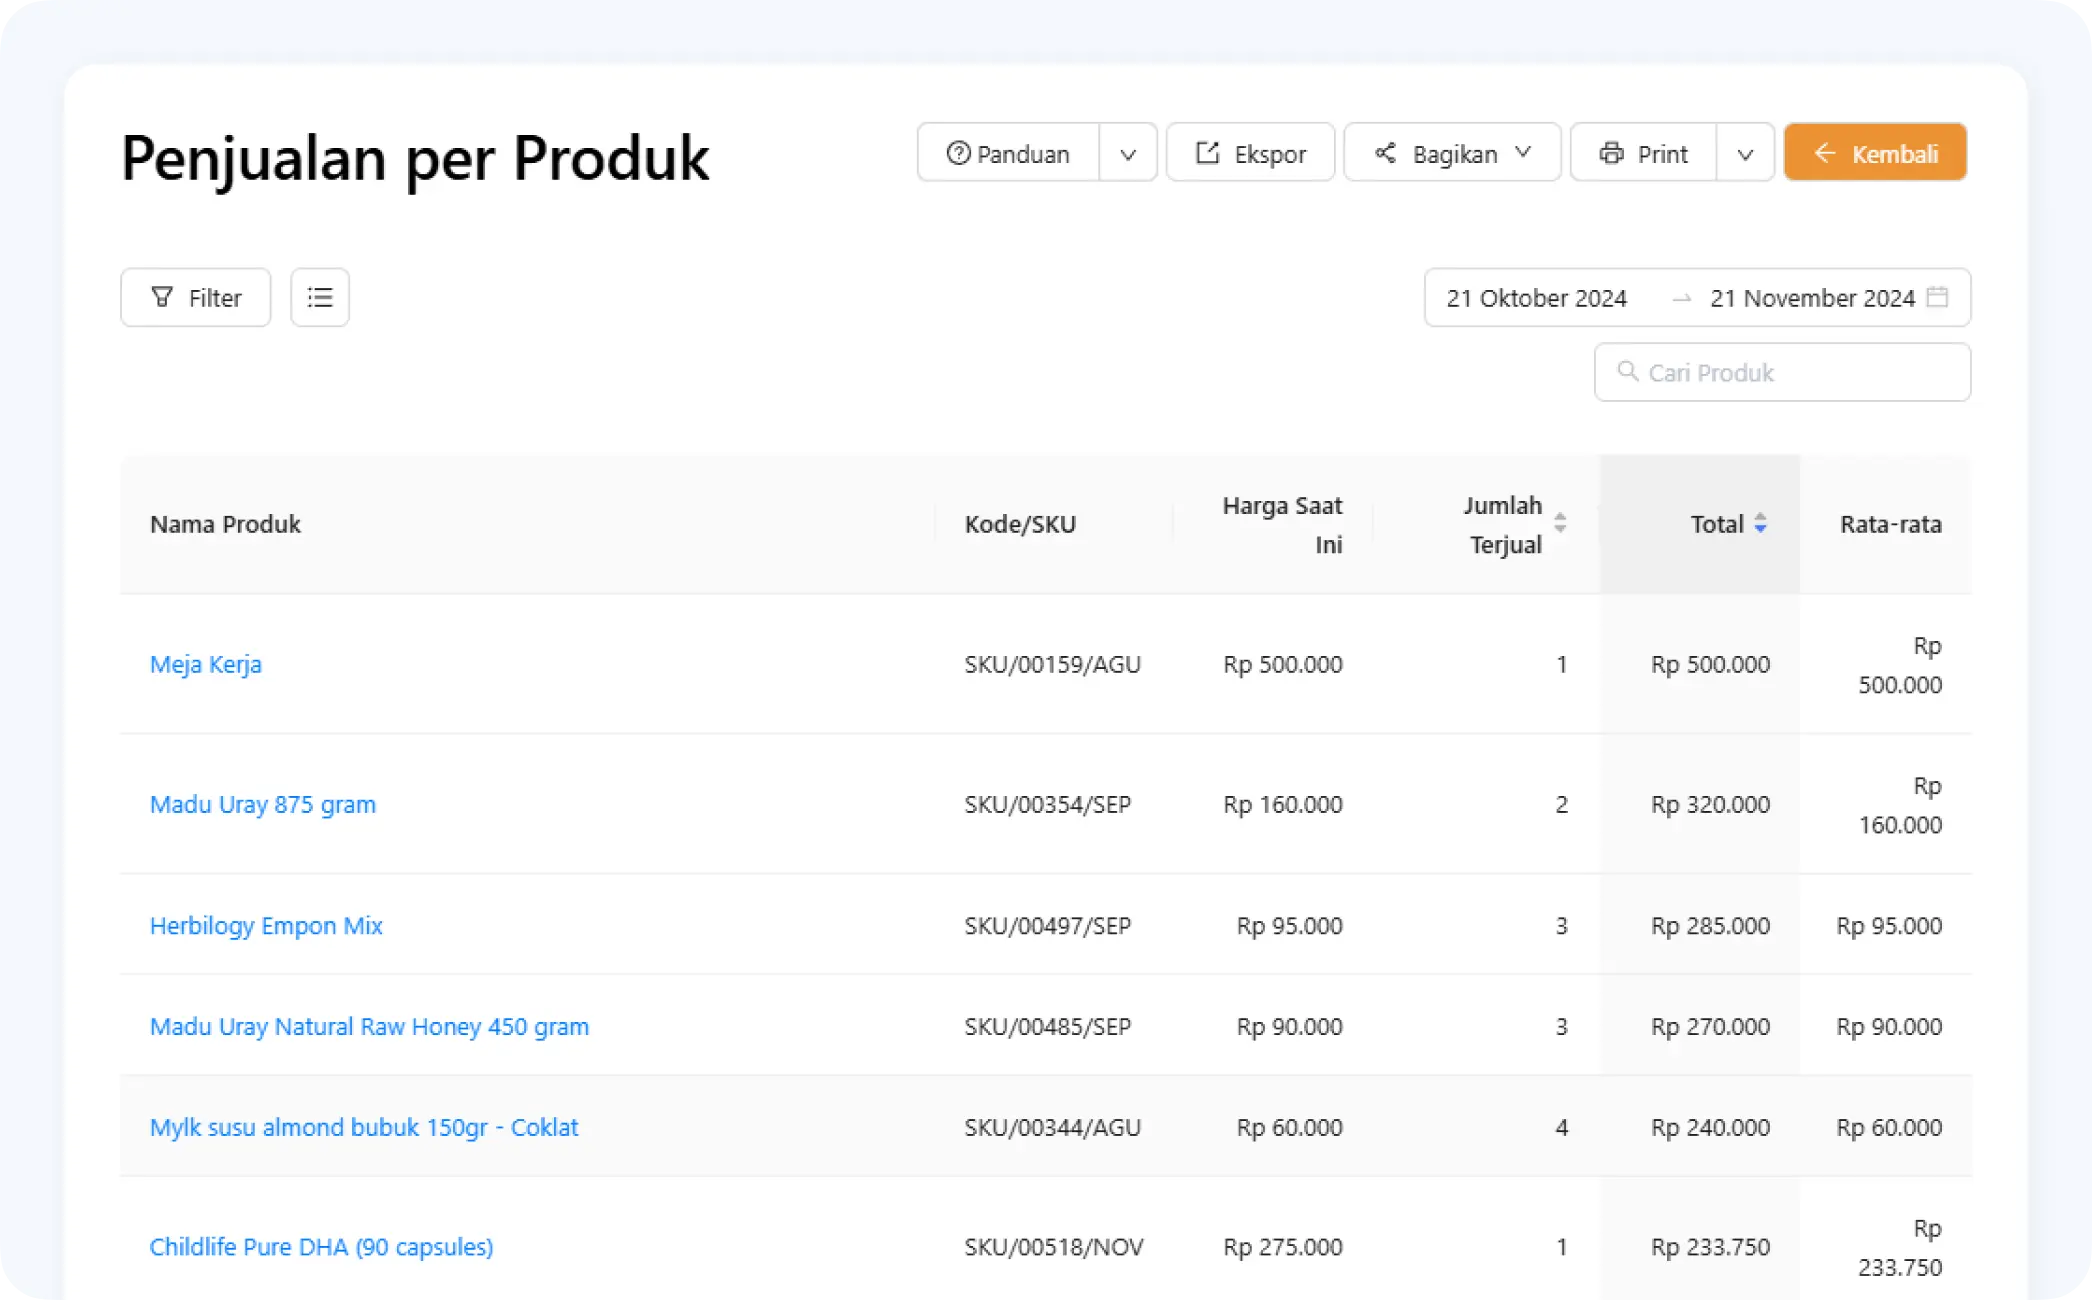Screen dimensions: 2092x1300
Task: Click SKU/00497/SEP cell
Action: pos(1047,925)
